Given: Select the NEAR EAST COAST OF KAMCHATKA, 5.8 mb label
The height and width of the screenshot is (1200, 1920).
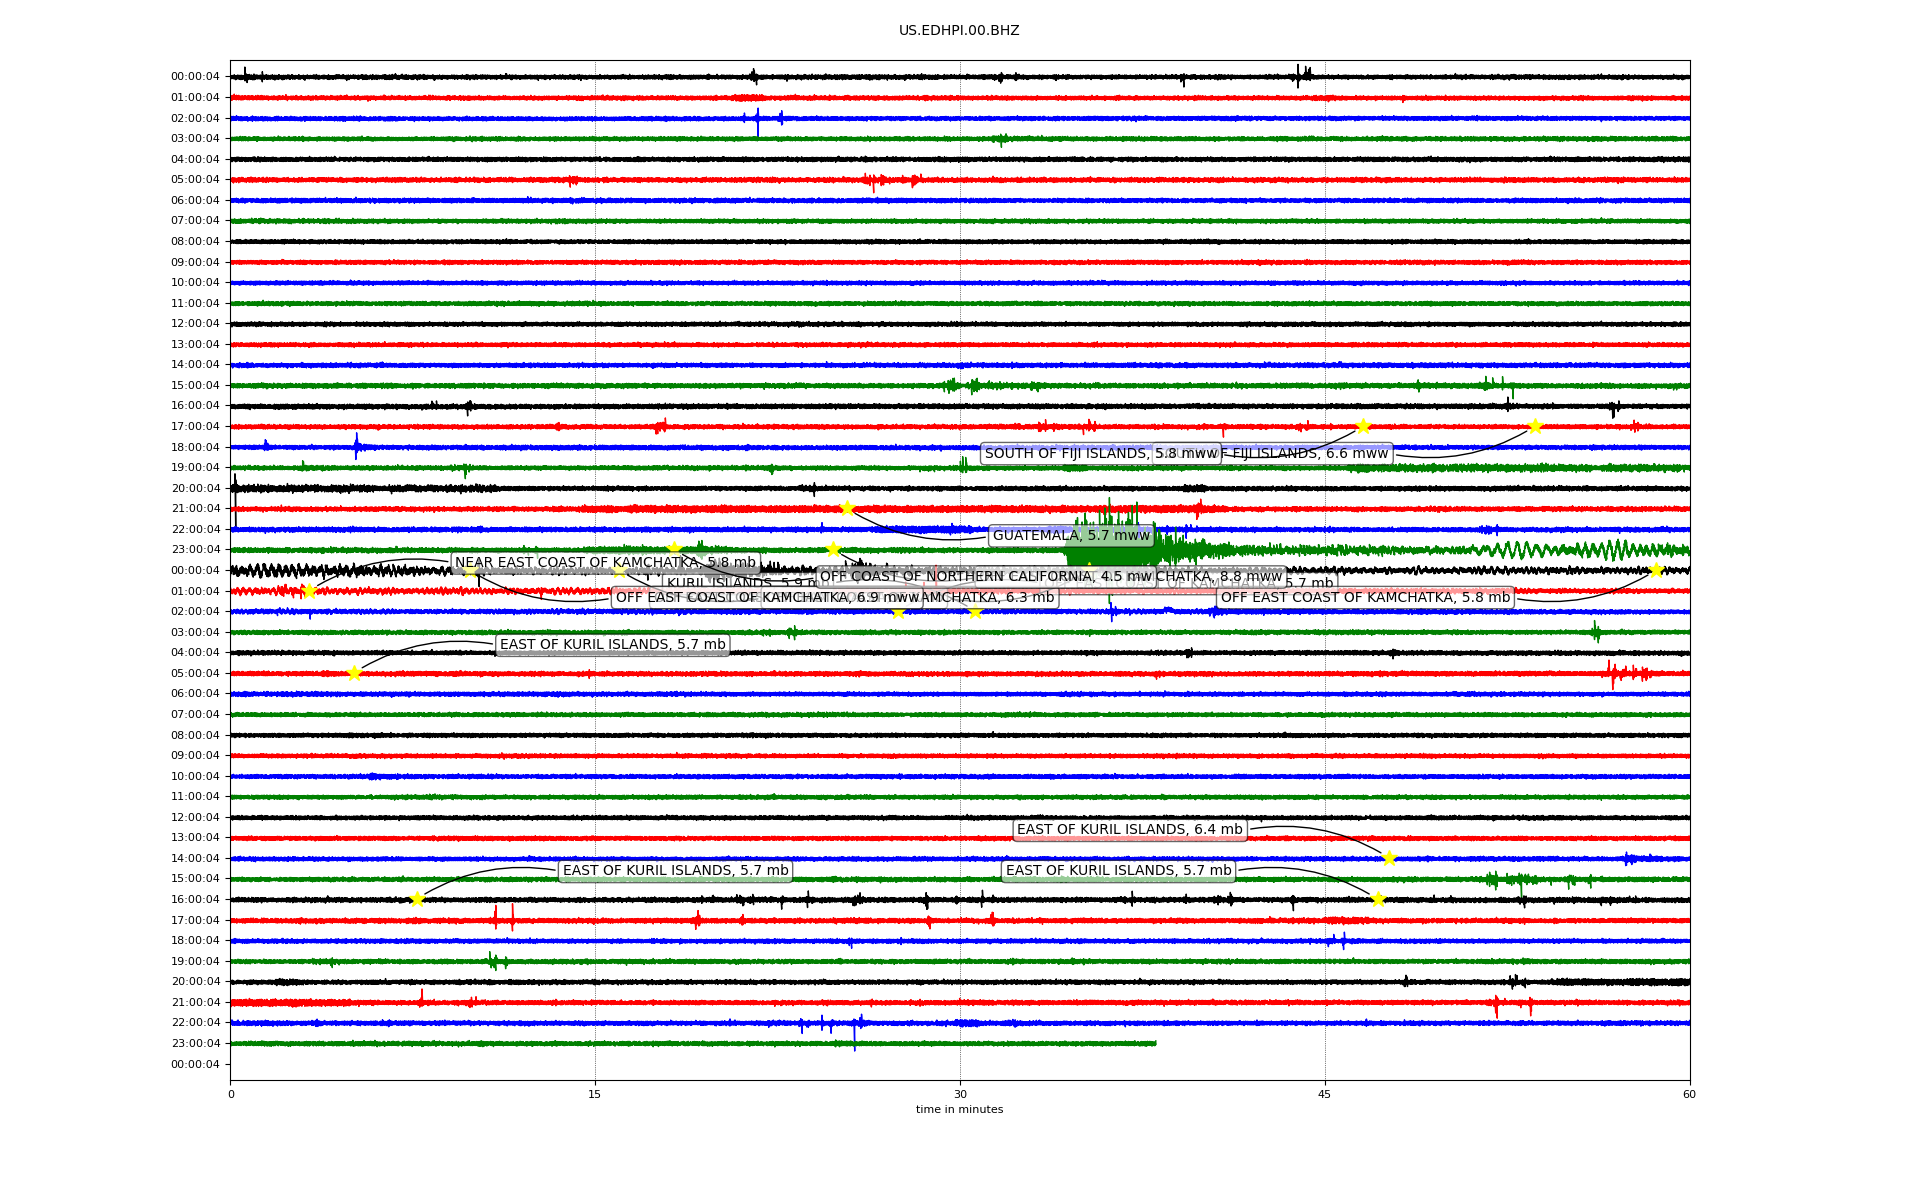Looking at the screenshot, I should coord(605,563).
